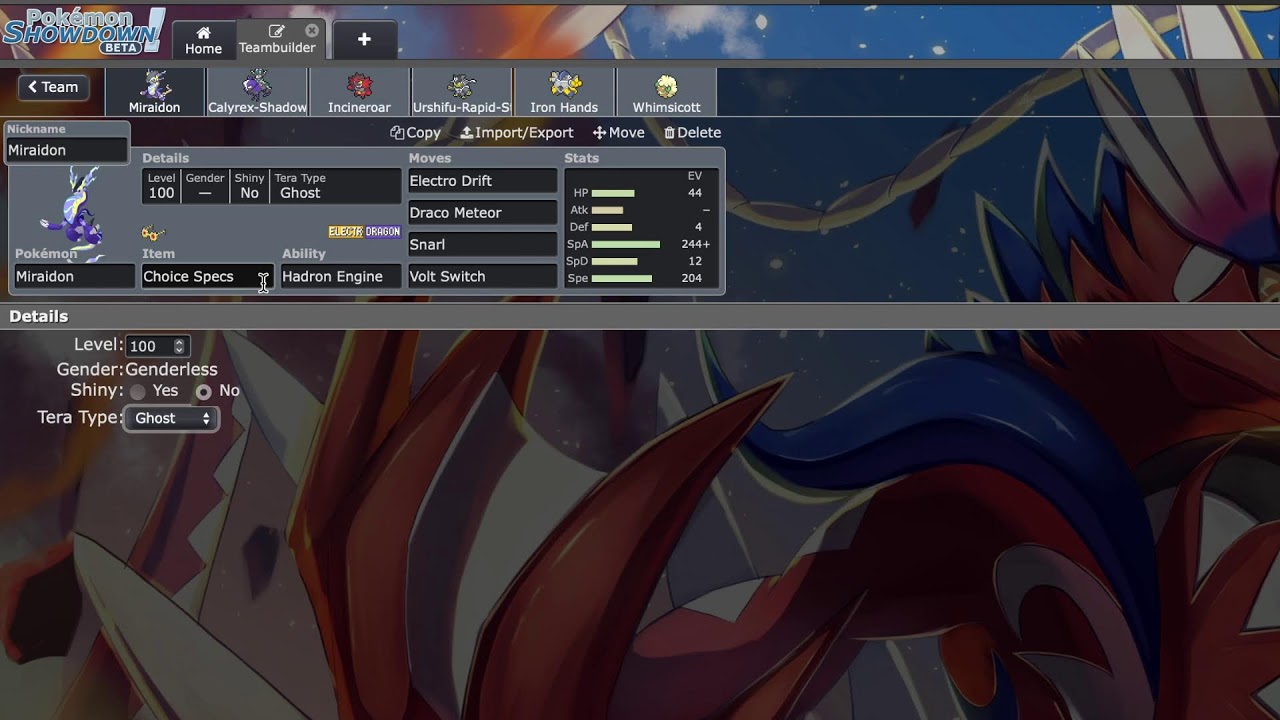Edit the Choice Specs item field
Viewport: 1280px width, 720px height.
206,276
